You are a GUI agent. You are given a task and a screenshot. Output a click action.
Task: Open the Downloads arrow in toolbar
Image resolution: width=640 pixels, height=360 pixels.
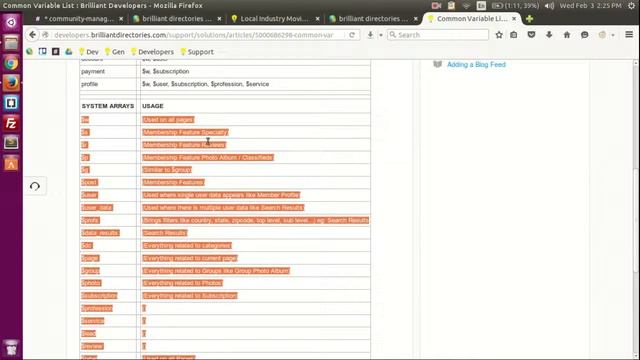click(x=549, y=35)
